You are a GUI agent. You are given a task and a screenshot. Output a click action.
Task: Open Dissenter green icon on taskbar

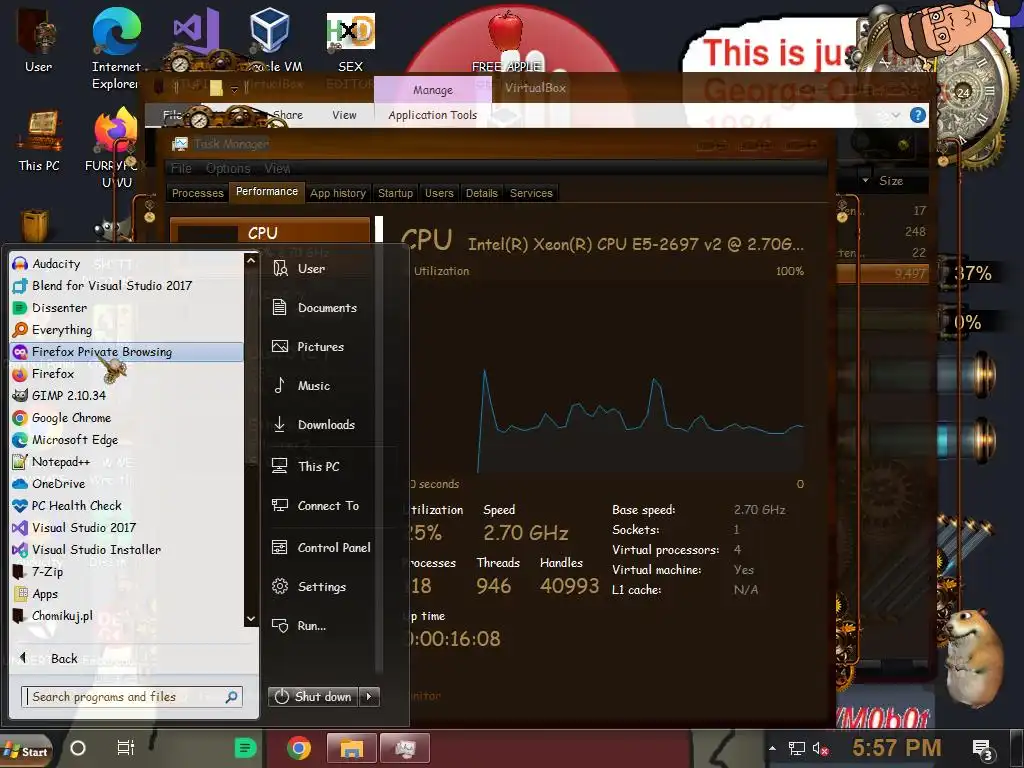(x=245, y=748)
